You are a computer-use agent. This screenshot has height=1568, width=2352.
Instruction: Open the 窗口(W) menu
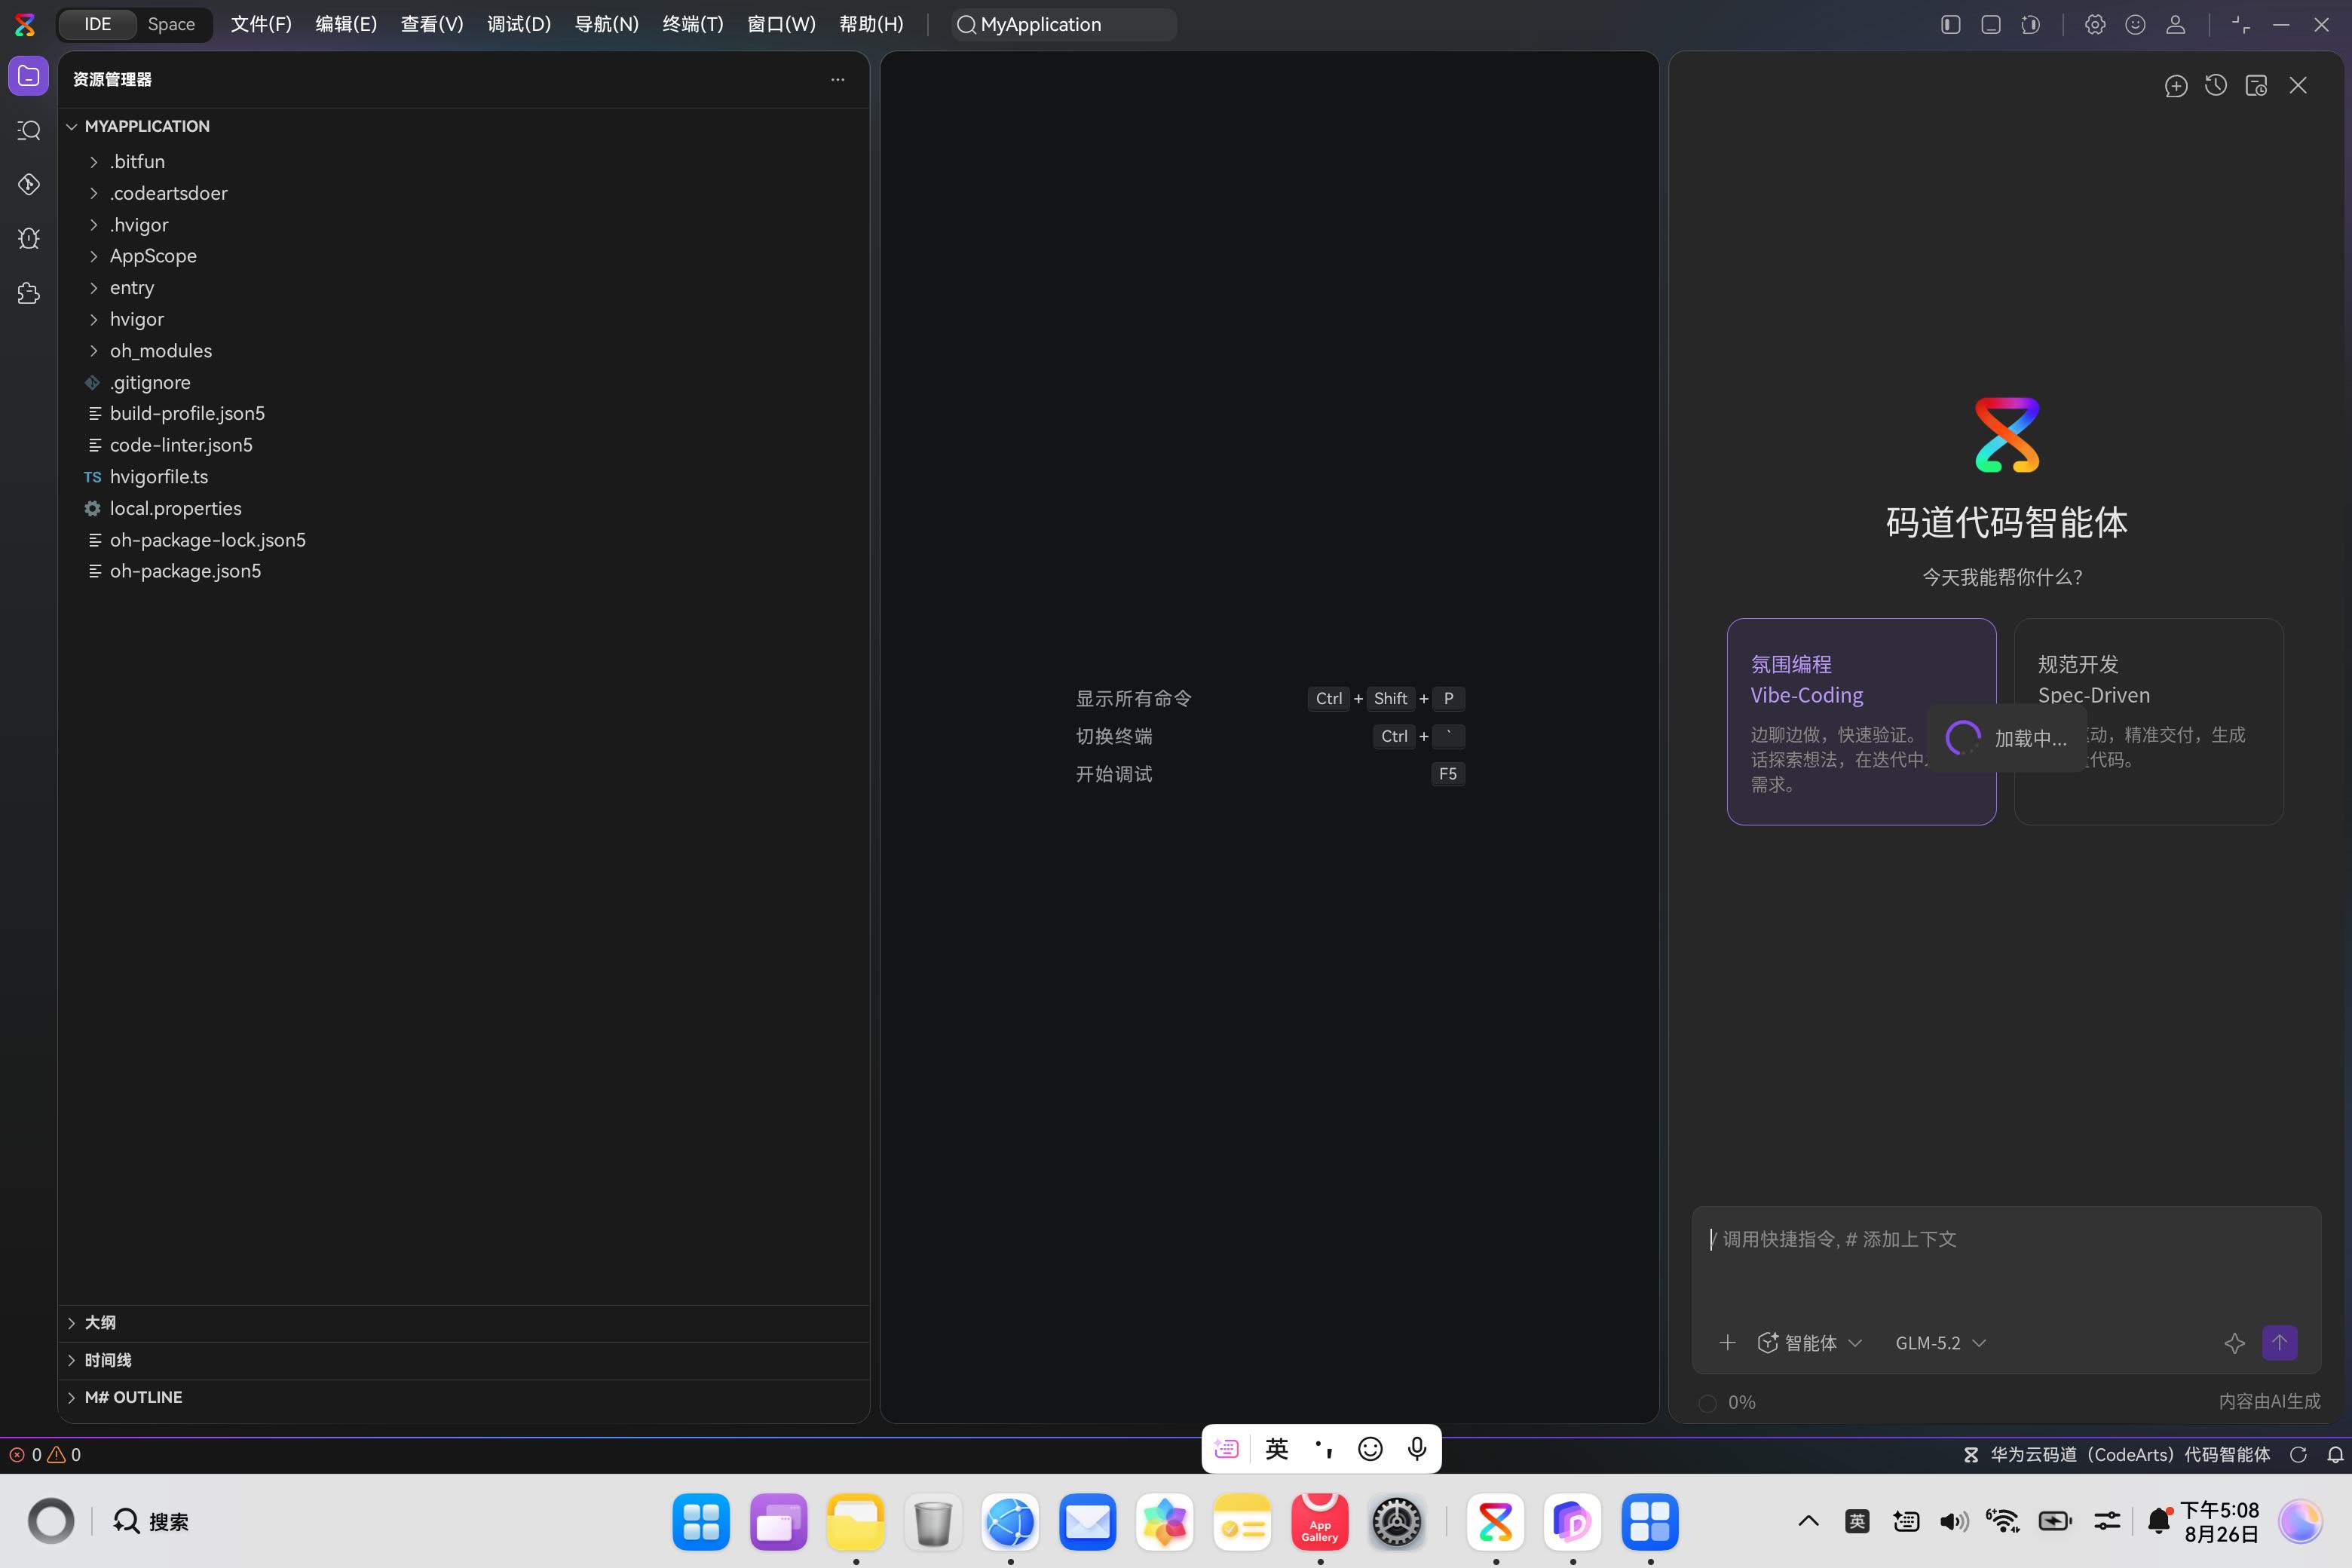pyautogui.click(x=781, y=24)
